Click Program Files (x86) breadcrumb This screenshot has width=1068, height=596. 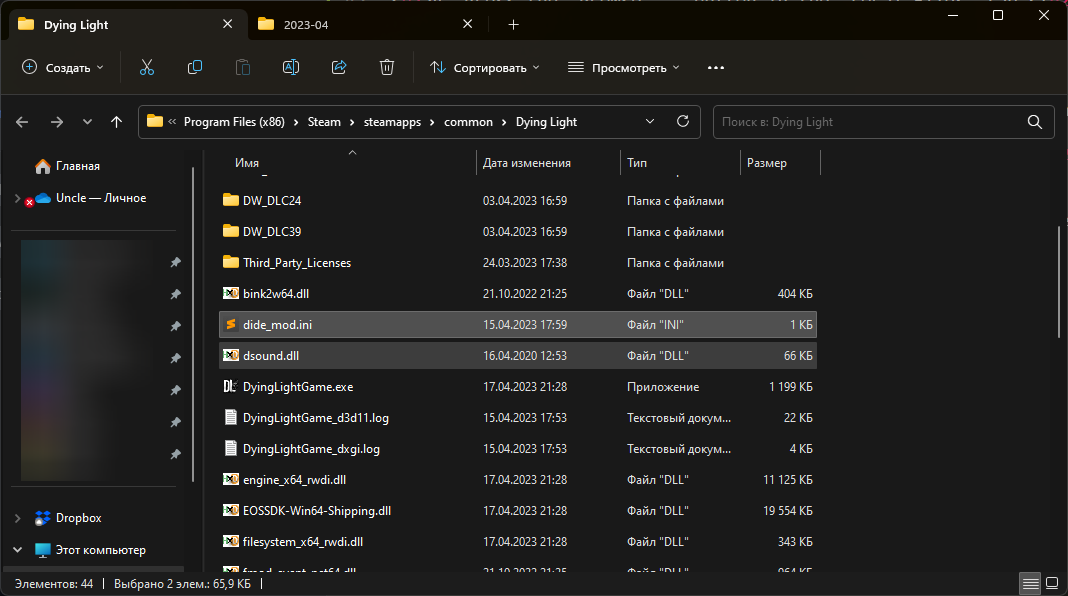234,122
